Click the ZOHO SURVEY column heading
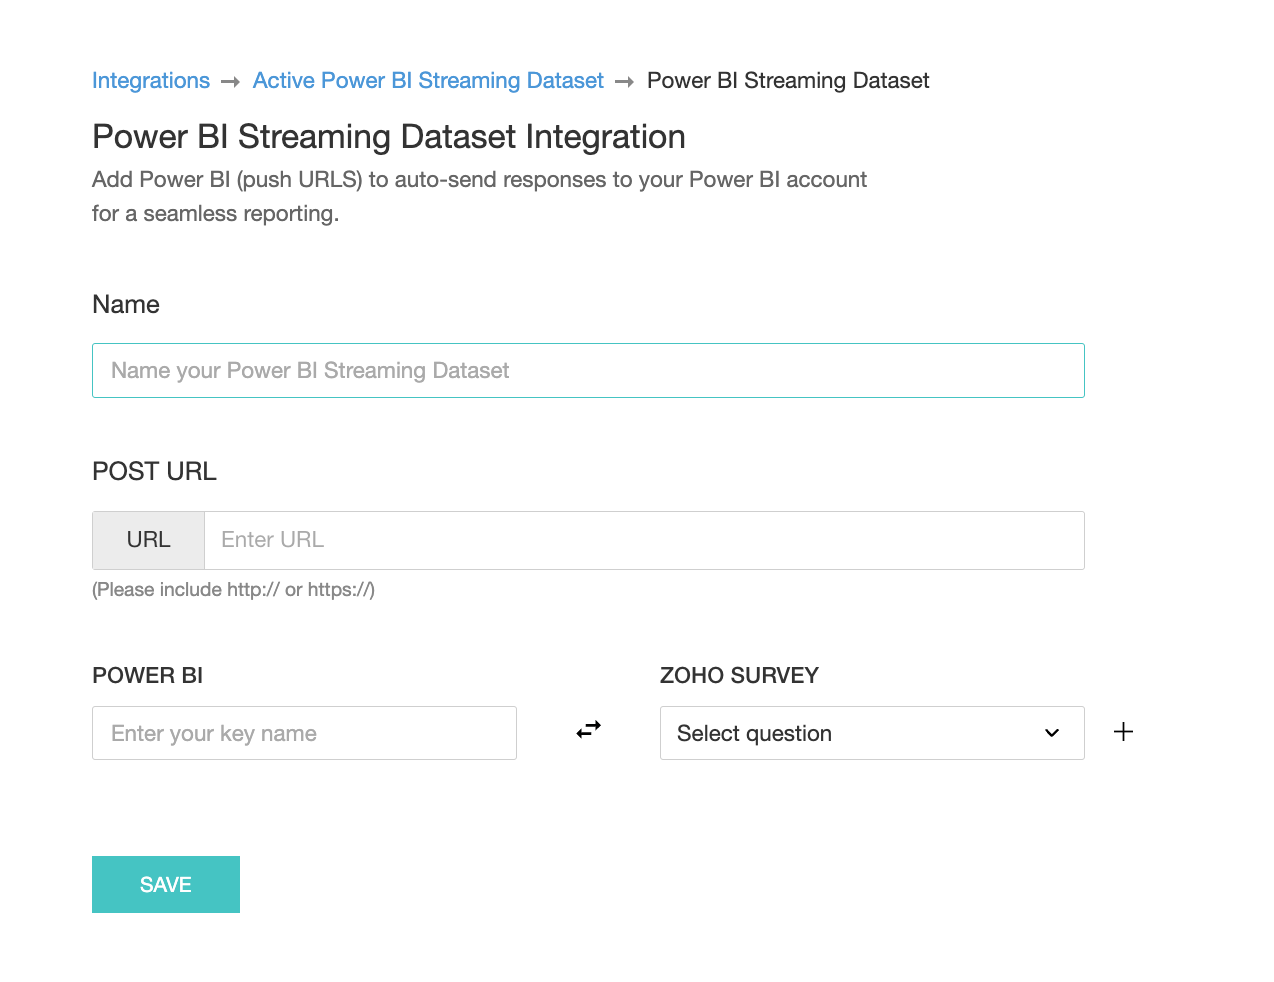Screen dimensions: 1274x982 (x=739, y=676)
